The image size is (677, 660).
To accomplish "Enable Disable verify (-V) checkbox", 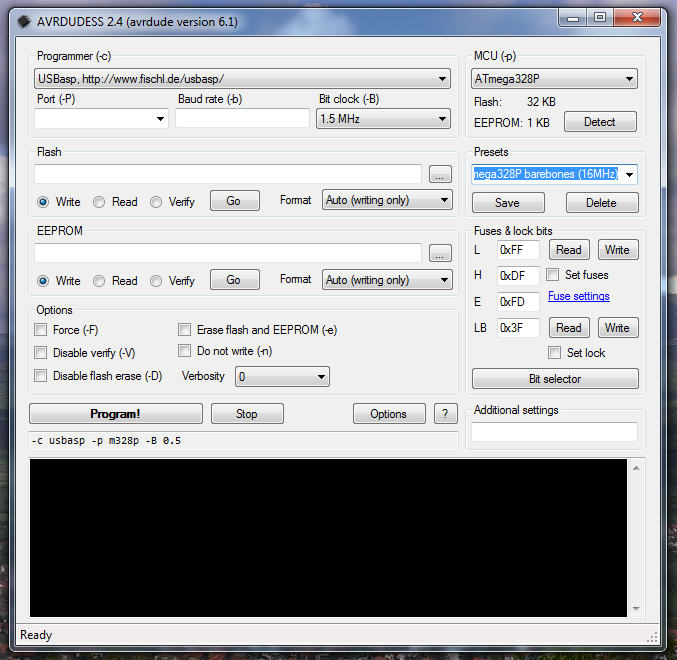I will point(41,353).
